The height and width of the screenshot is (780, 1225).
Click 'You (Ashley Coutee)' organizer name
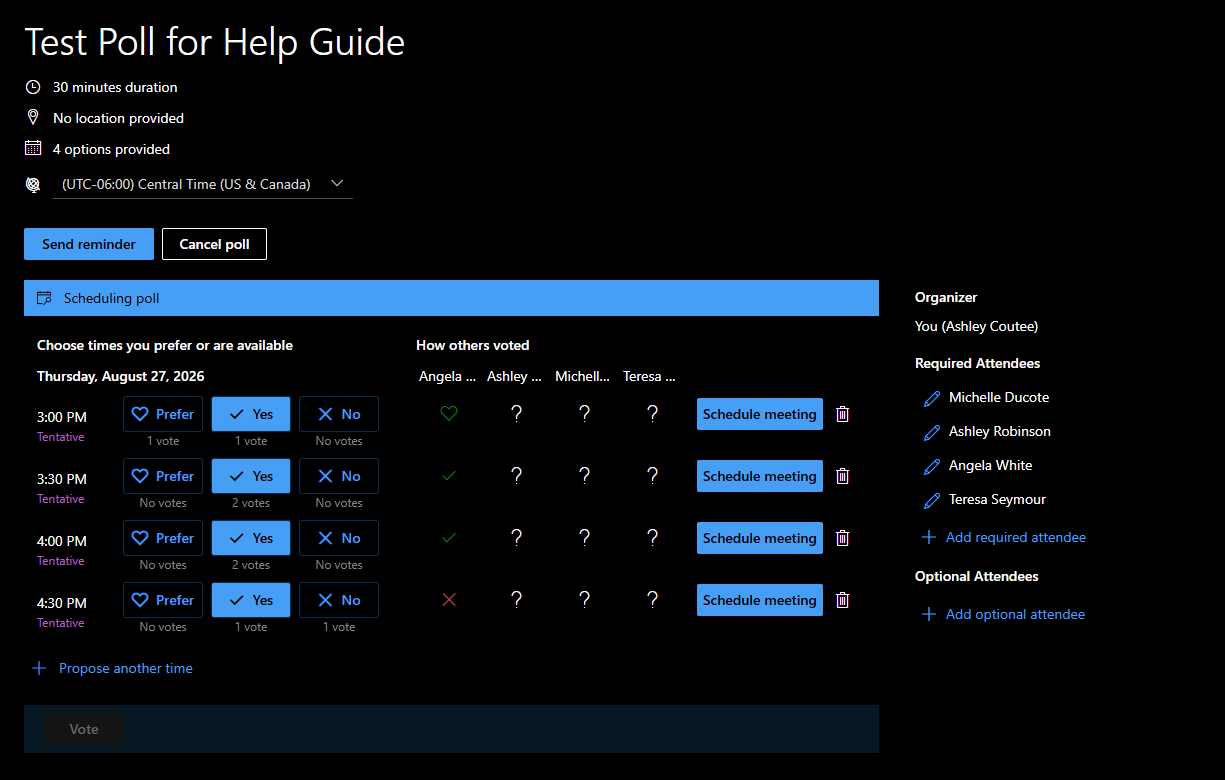click(x=976, y=326)
